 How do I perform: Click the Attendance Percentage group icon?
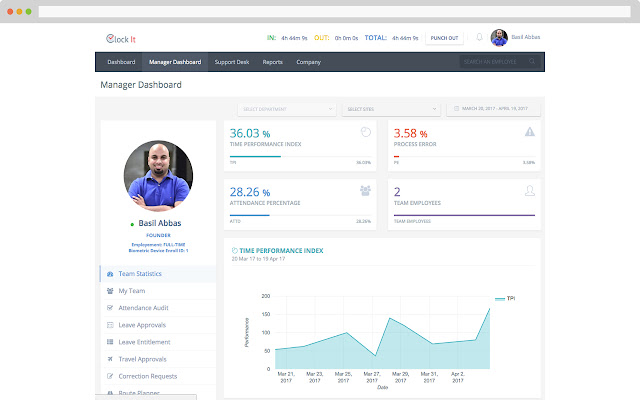(365, 190)
